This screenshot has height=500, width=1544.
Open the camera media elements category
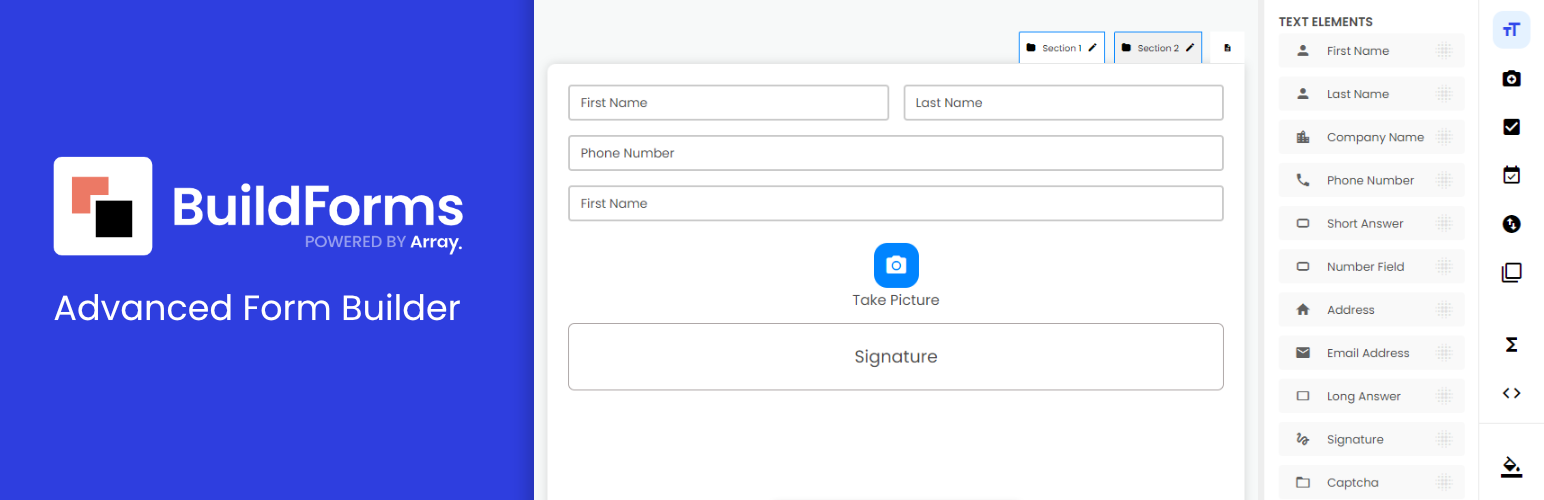[x=1511, y=78]
